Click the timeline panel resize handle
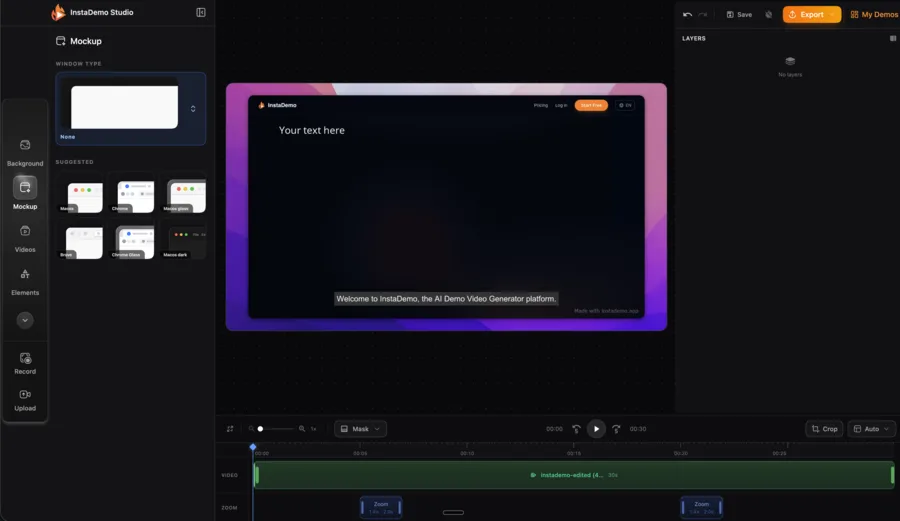Viewport: 900px width, 521px height. (x=453, y=512)
